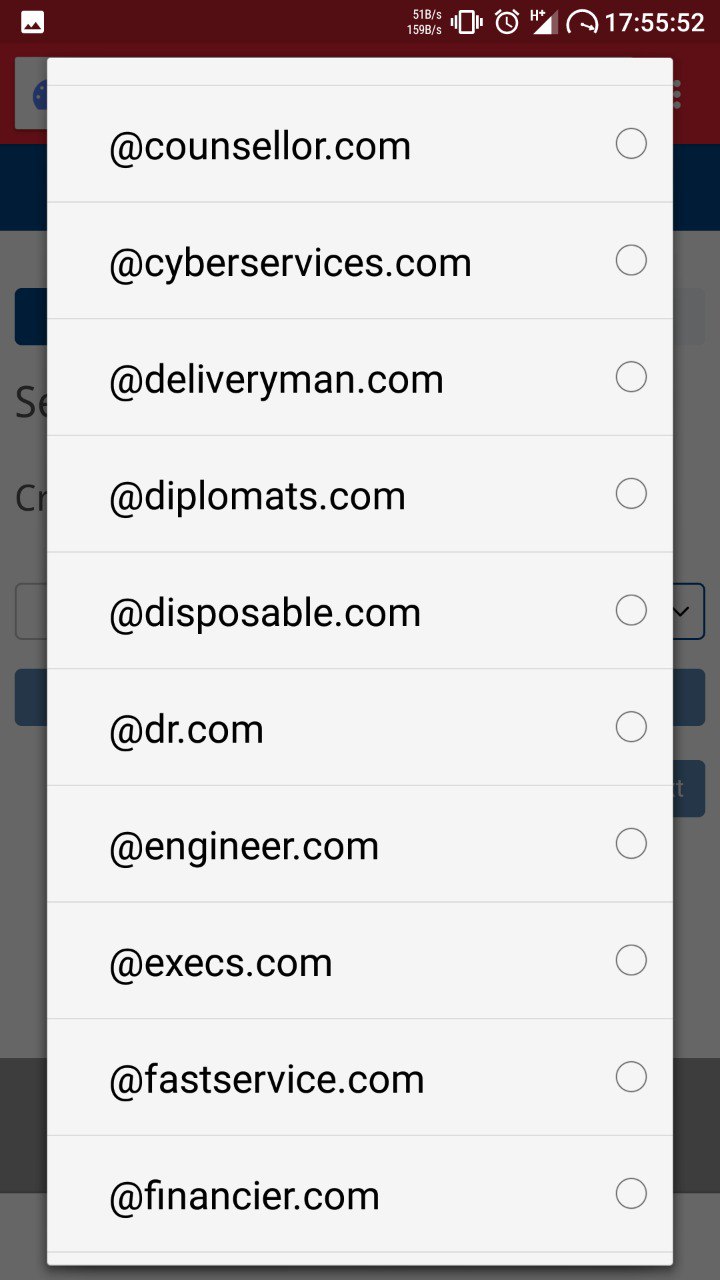Pick @execs.com radio button
The width and height of the screenshot is (720, 1280).
coord(631,960)
